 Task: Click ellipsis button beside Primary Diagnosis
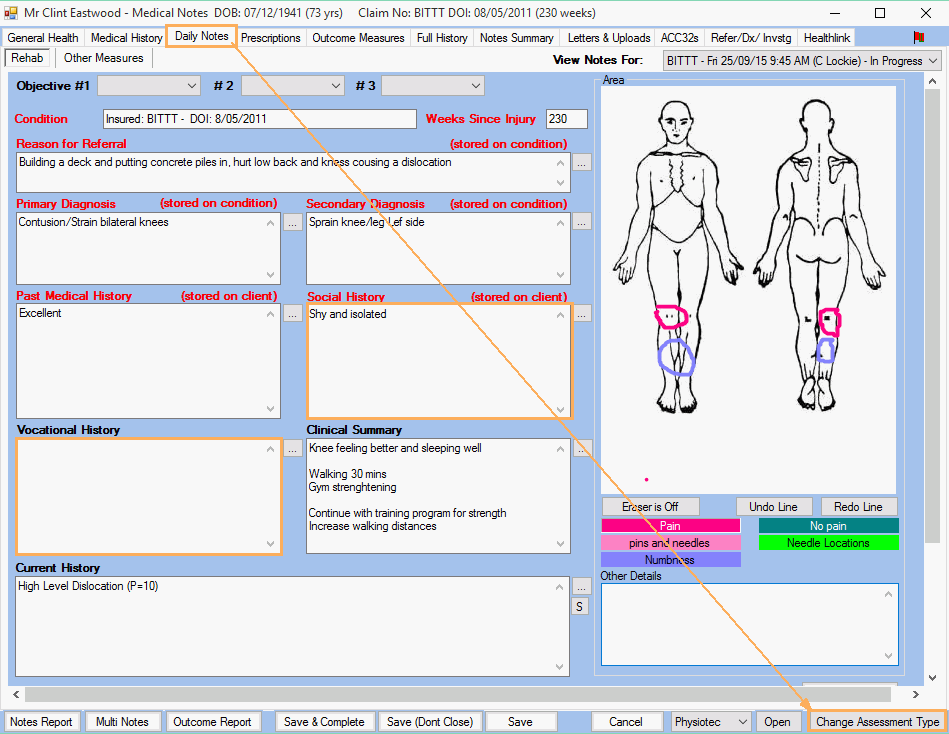pos(292,222)
